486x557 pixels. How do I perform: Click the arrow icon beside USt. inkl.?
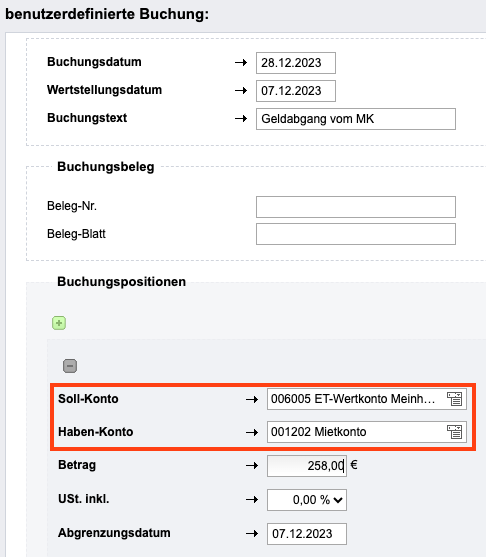tap(252, 499)
